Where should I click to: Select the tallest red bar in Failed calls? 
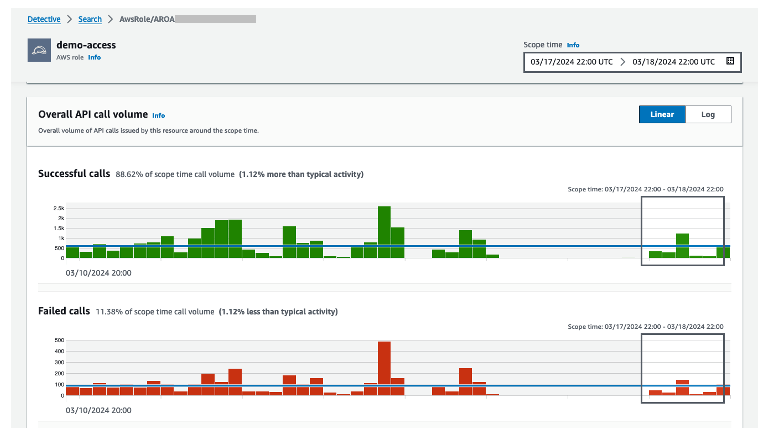tap(384, 367)
